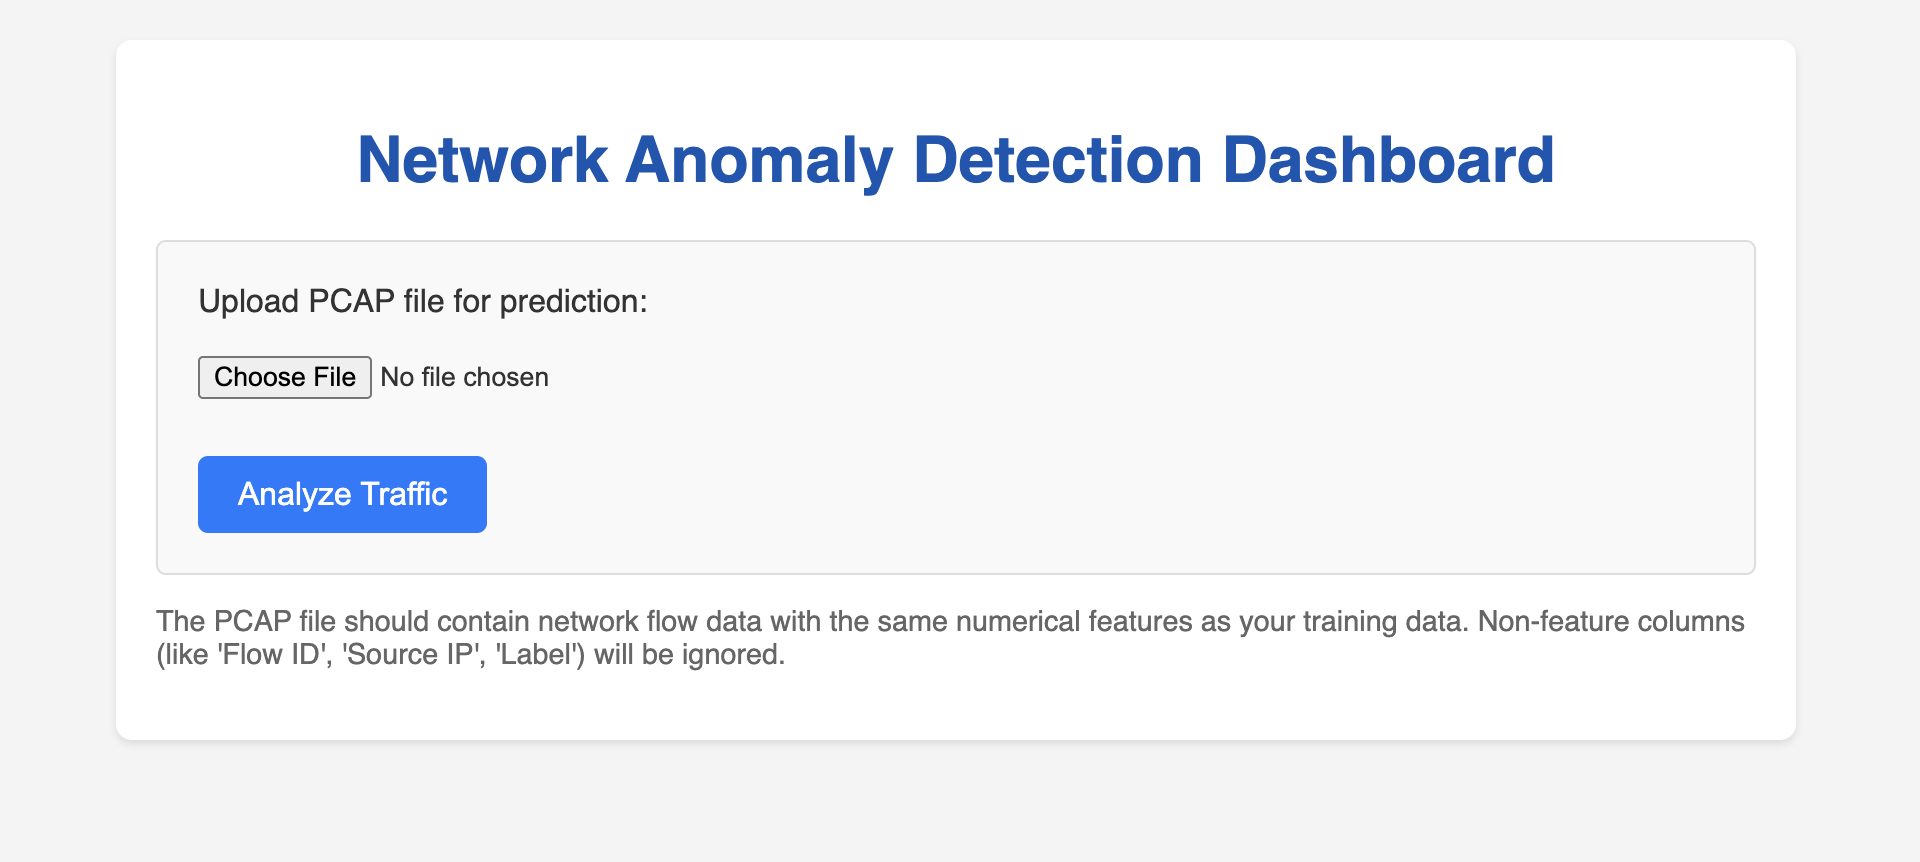Click the Network Anomaly Detection Dashboard title
Viewport: 1920px width, 862px height.
tap(954, 160)
